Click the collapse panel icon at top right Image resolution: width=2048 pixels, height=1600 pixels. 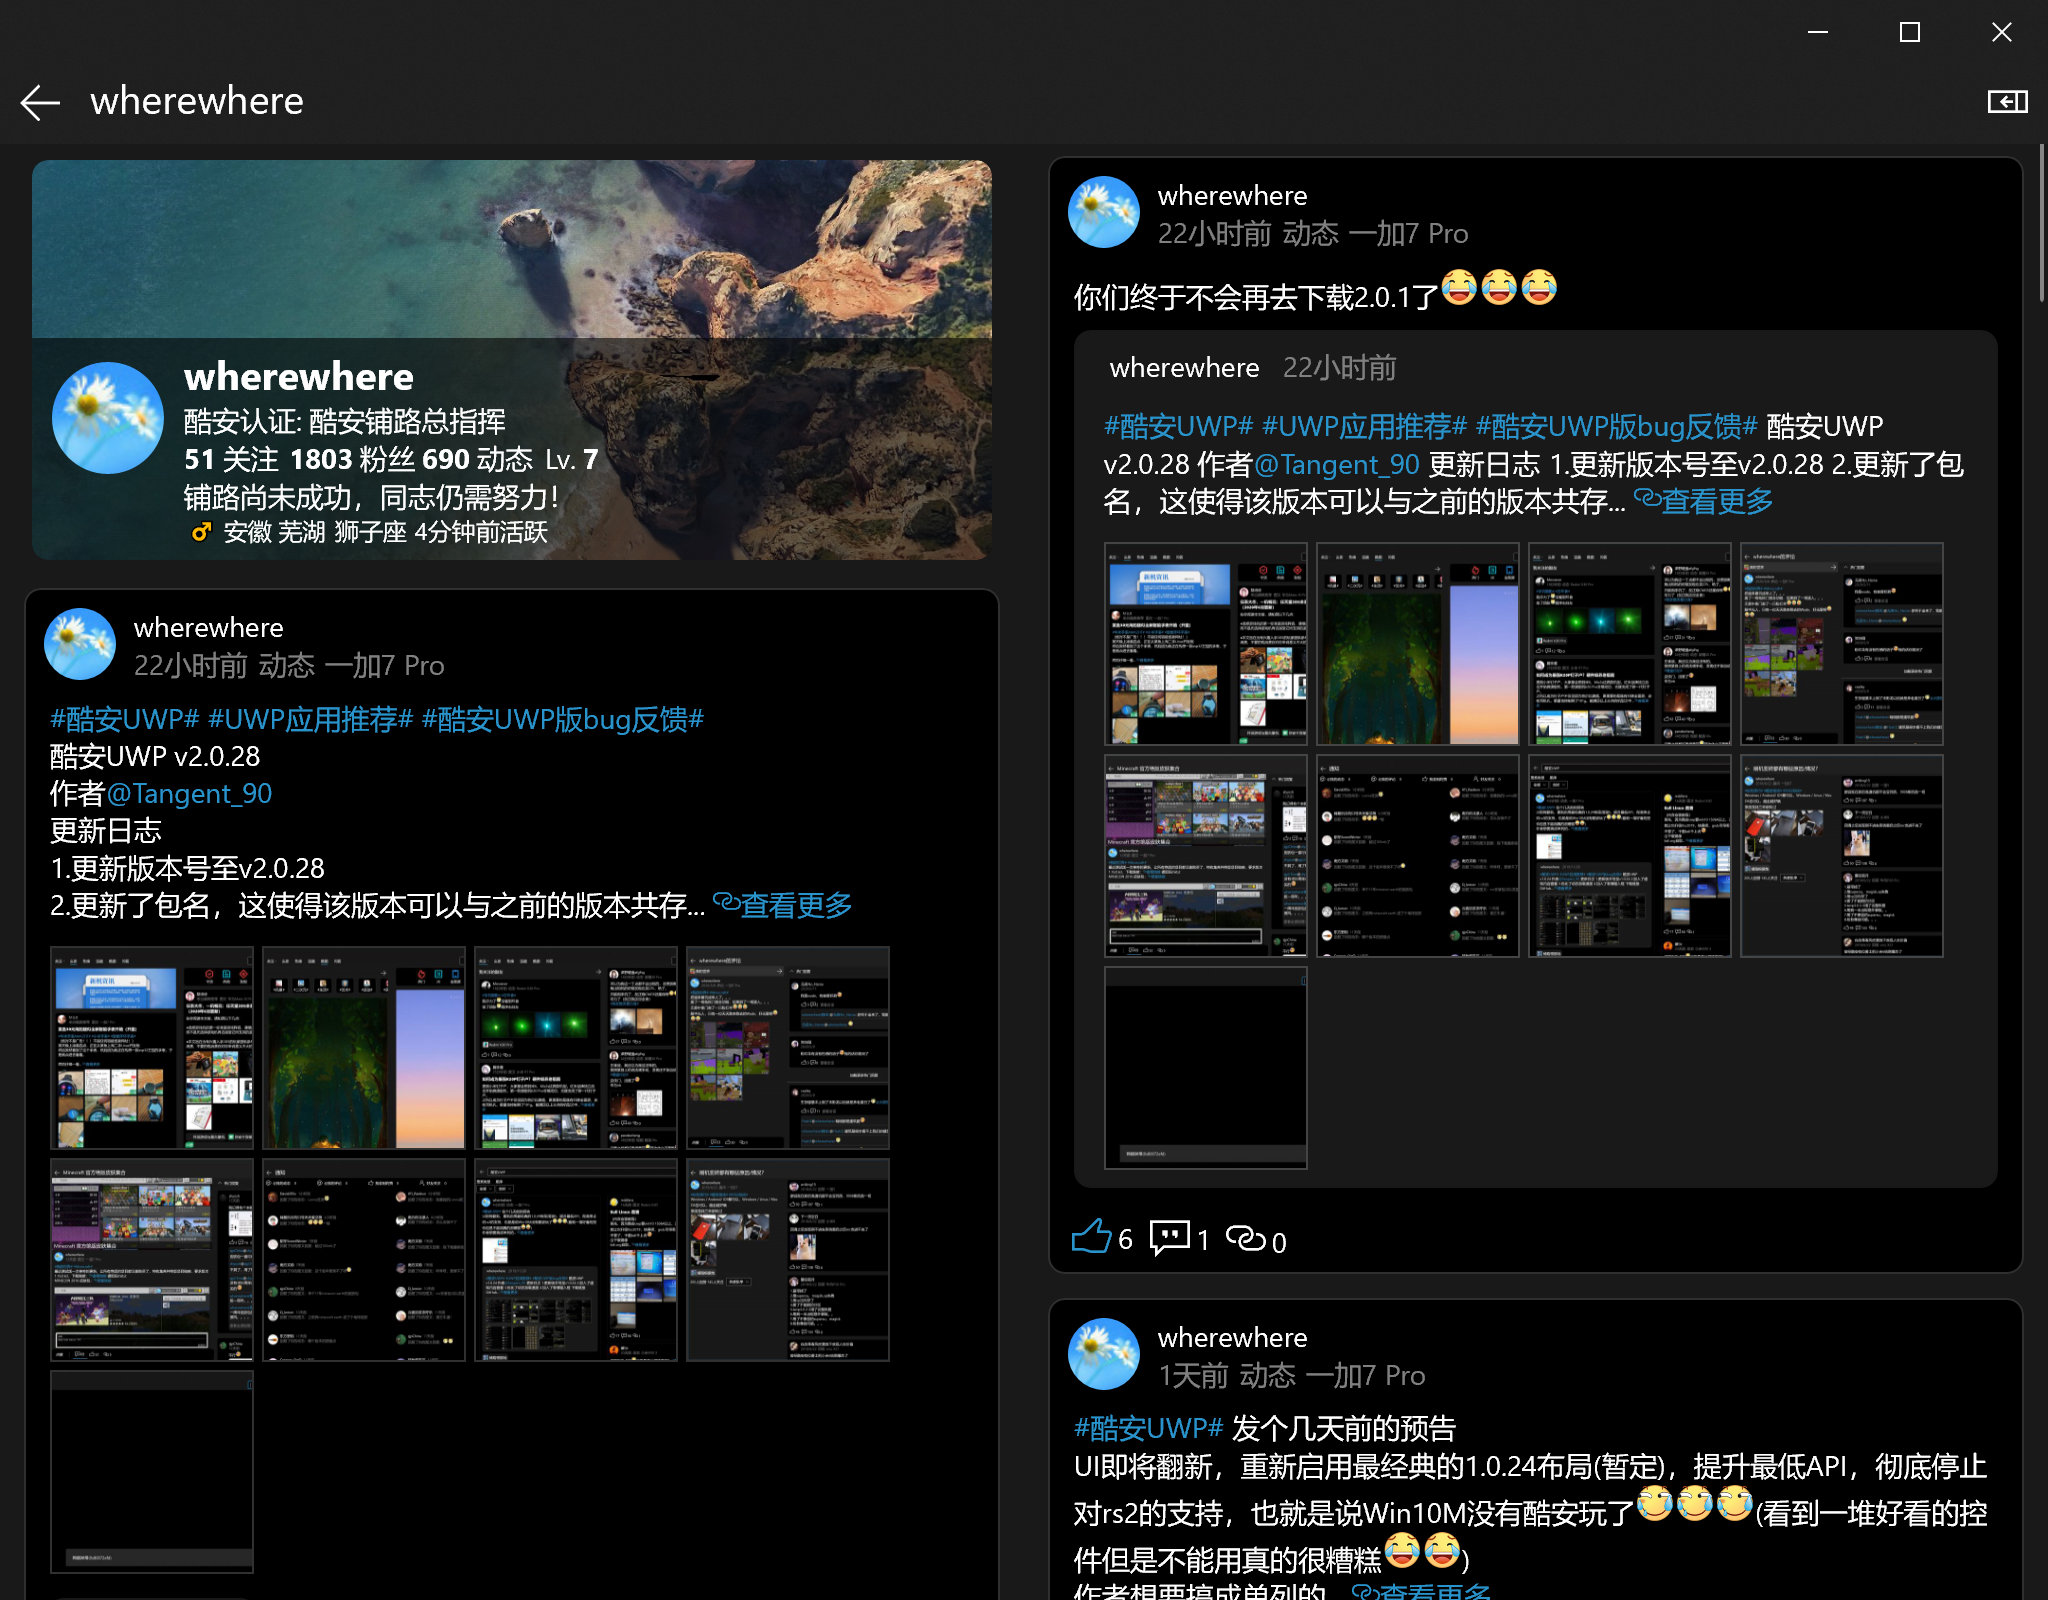2007,102
